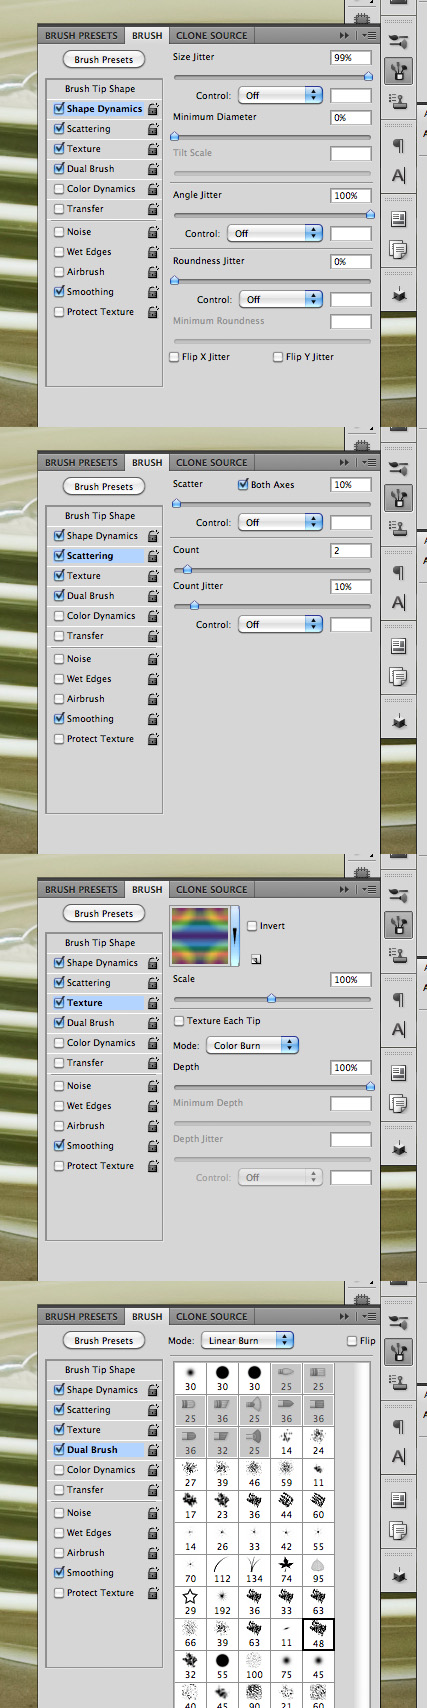Turn on Texture Each Tip

(179, 1021)
